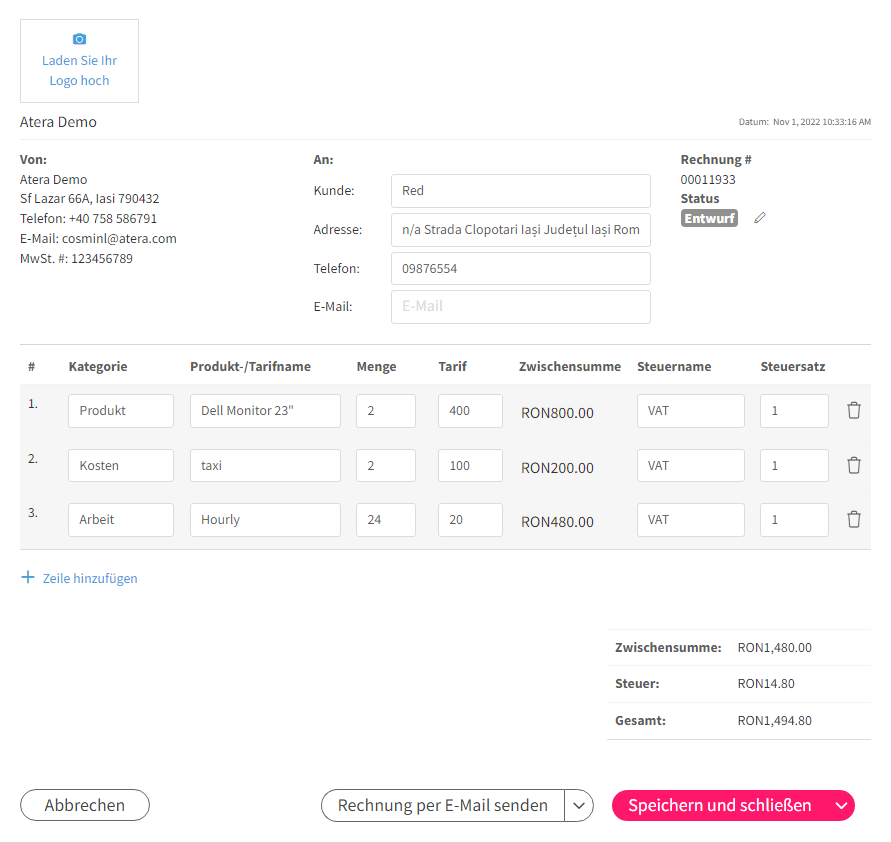Viewport: 891px width, 842px height.
Task: Click Kategorie field Produkt in row 1
Action: pos(121,411)
